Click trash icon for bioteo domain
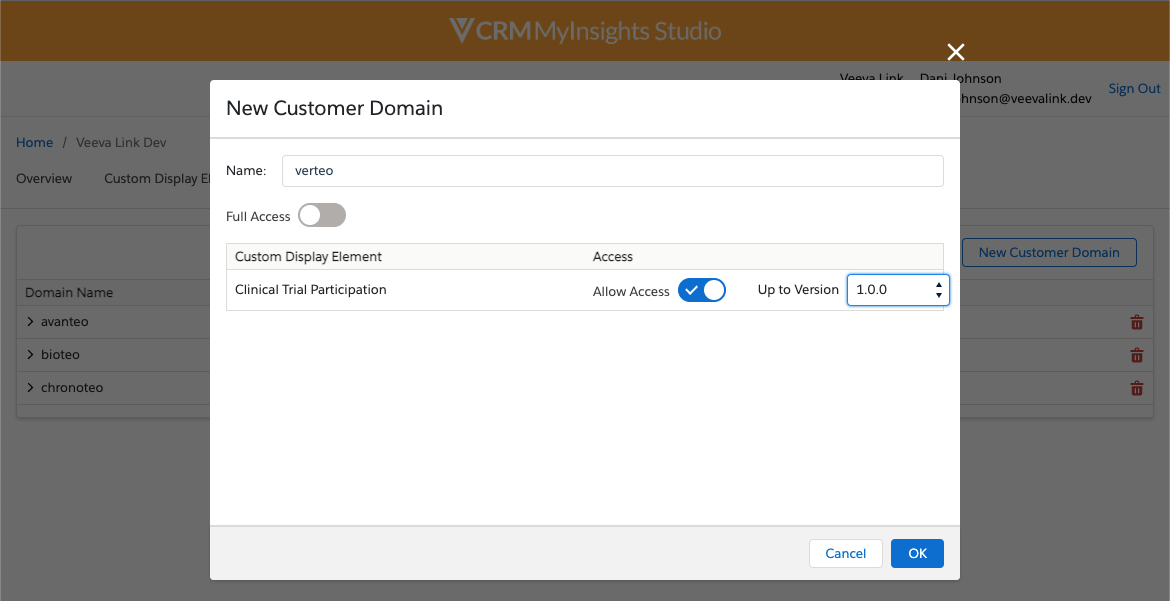 tap(1136, 355)
